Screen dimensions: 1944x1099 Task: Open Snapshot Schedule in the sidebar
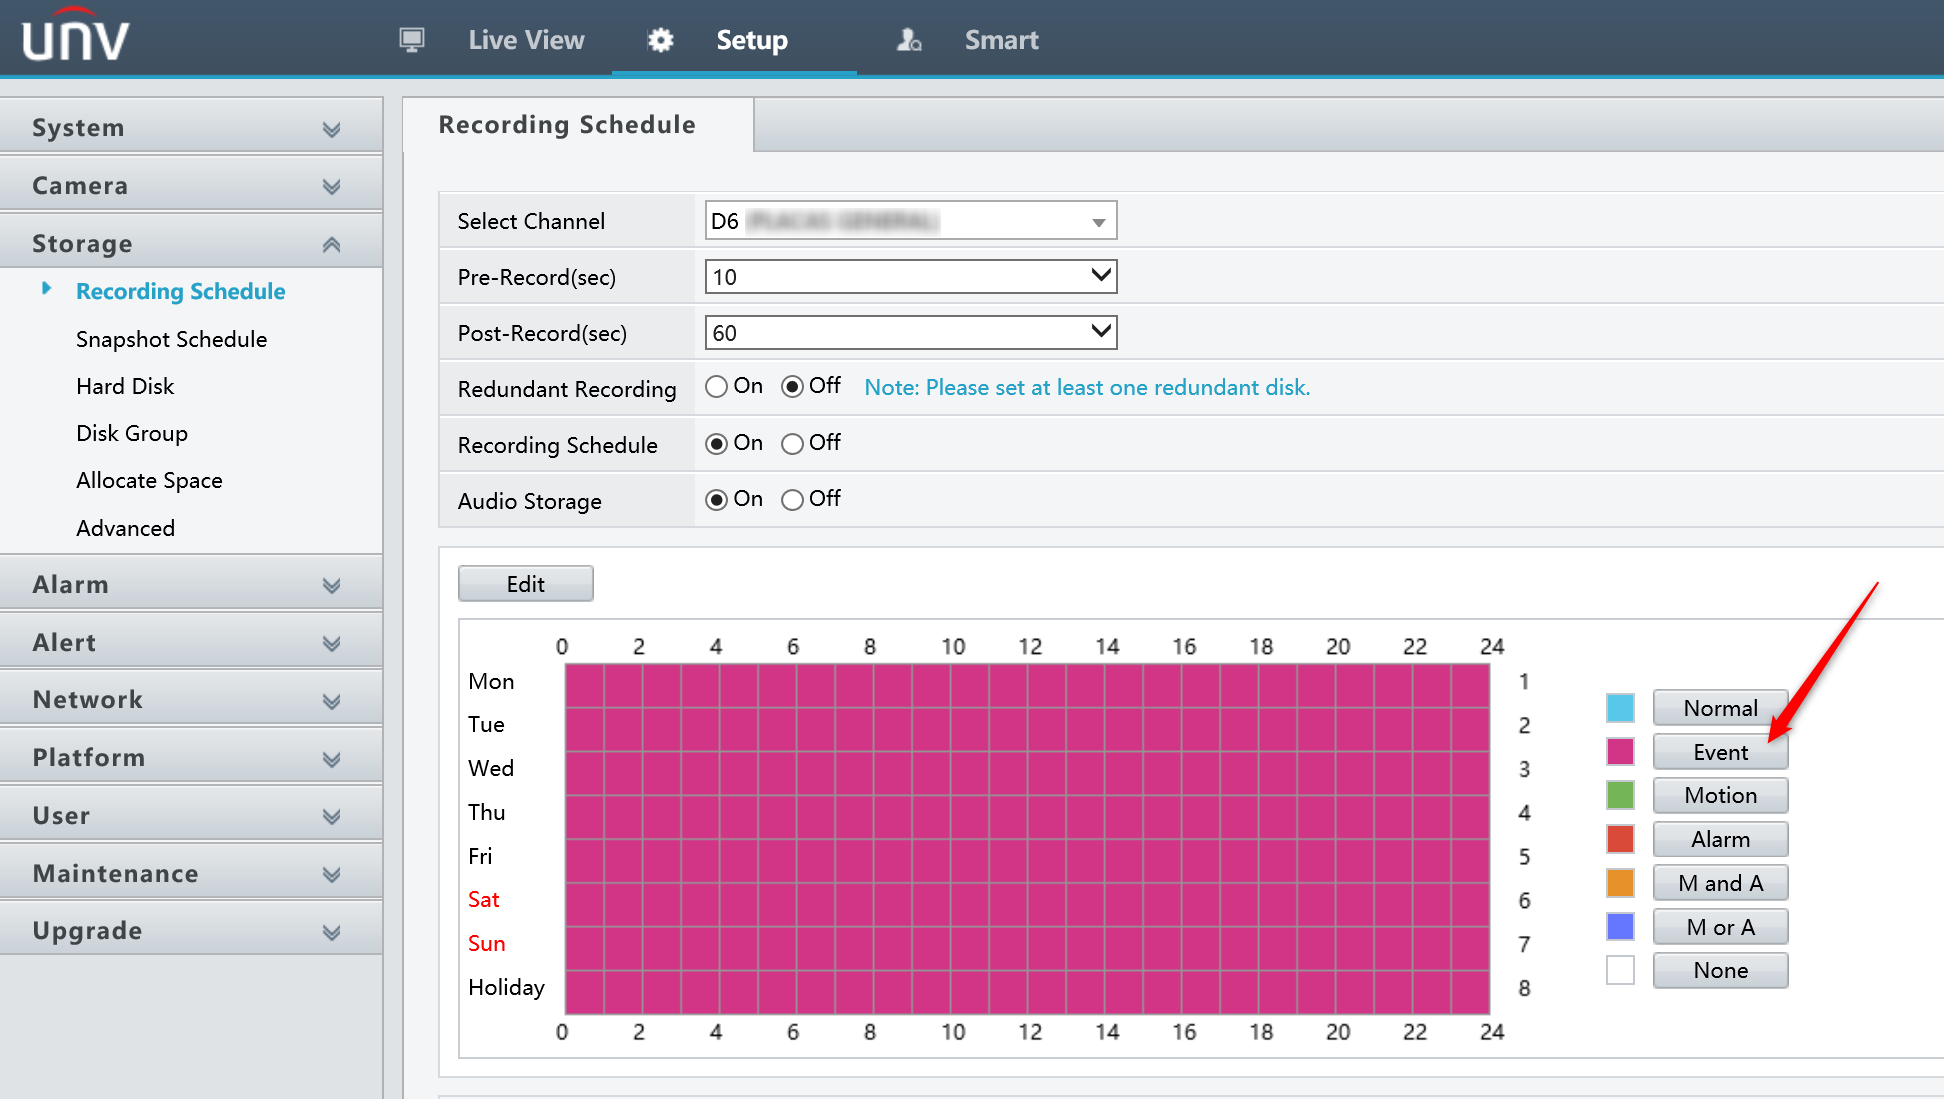(172, 339)
